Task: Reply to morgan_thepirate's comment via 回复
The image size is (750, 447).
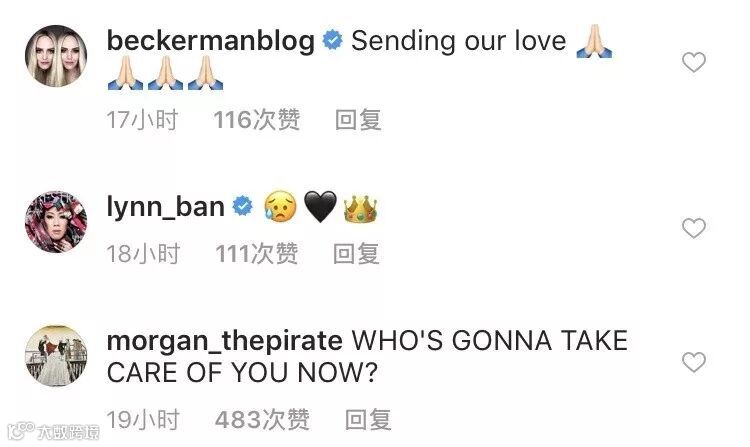Action: click(368, 420)
